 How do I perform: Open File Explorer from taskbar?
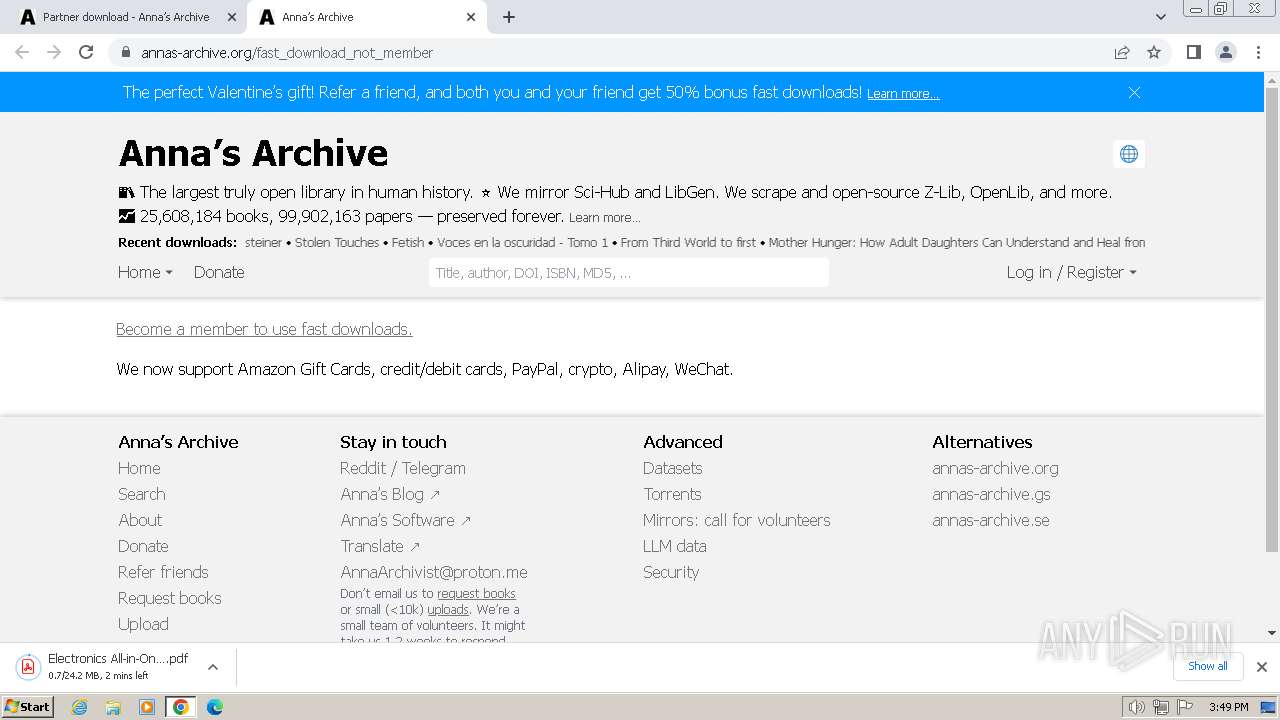[x=113, y=706]
